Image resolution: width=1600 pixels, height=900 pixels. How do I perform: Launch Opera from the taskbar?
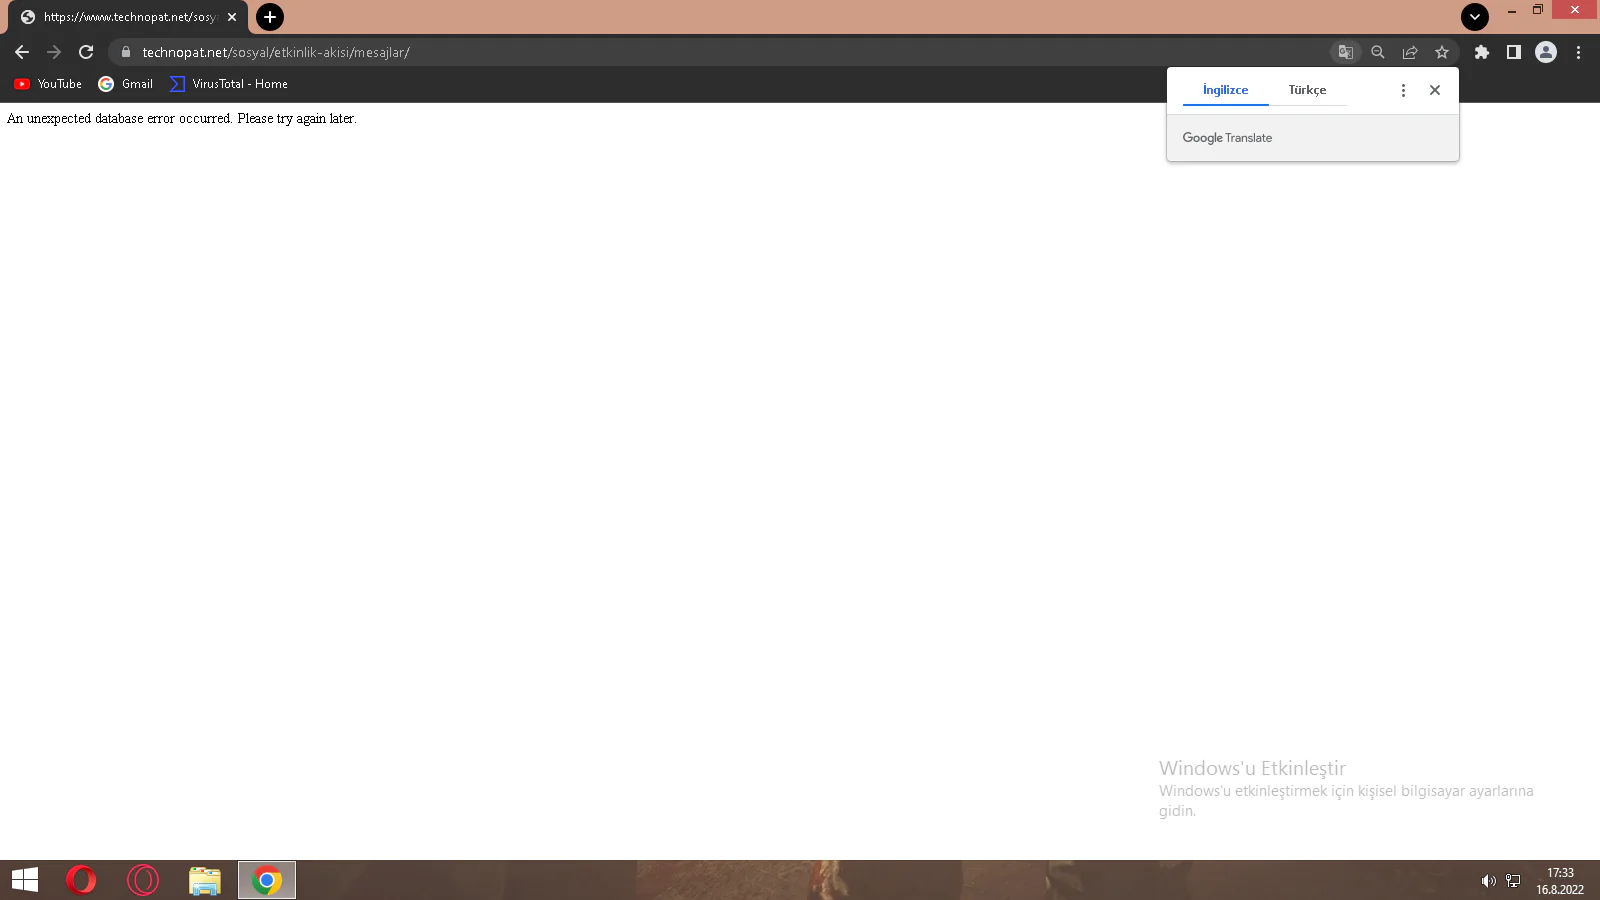(81, 880)
